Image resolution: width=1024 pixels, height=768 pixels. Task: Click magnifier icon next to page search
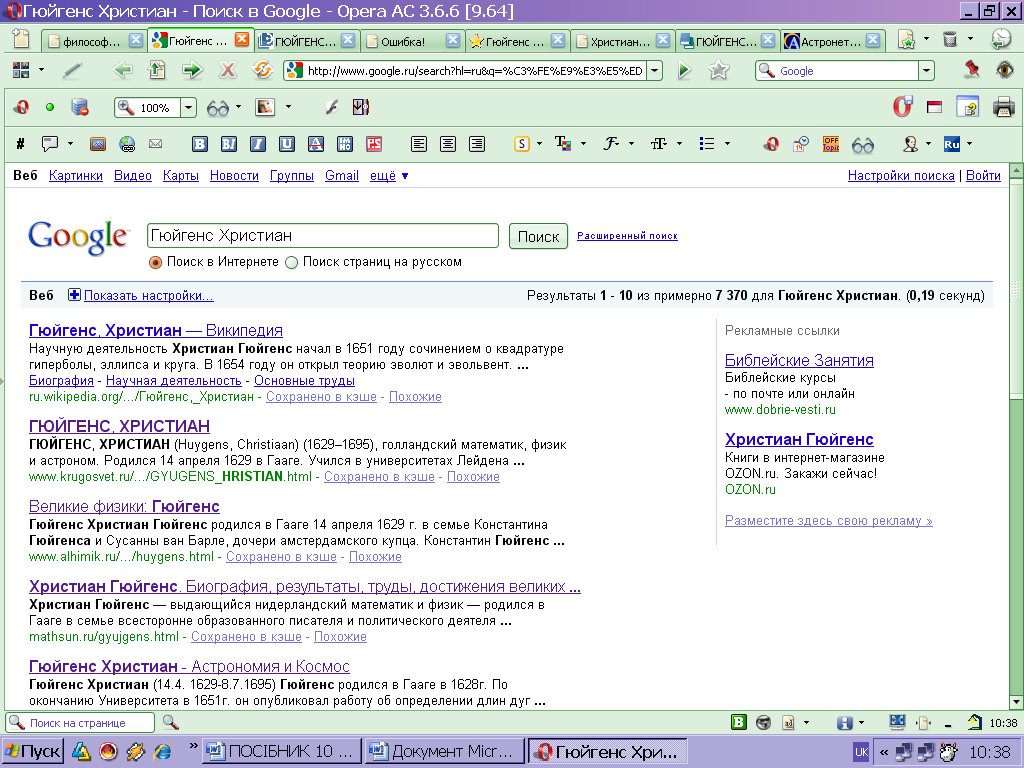pos(170,722)
